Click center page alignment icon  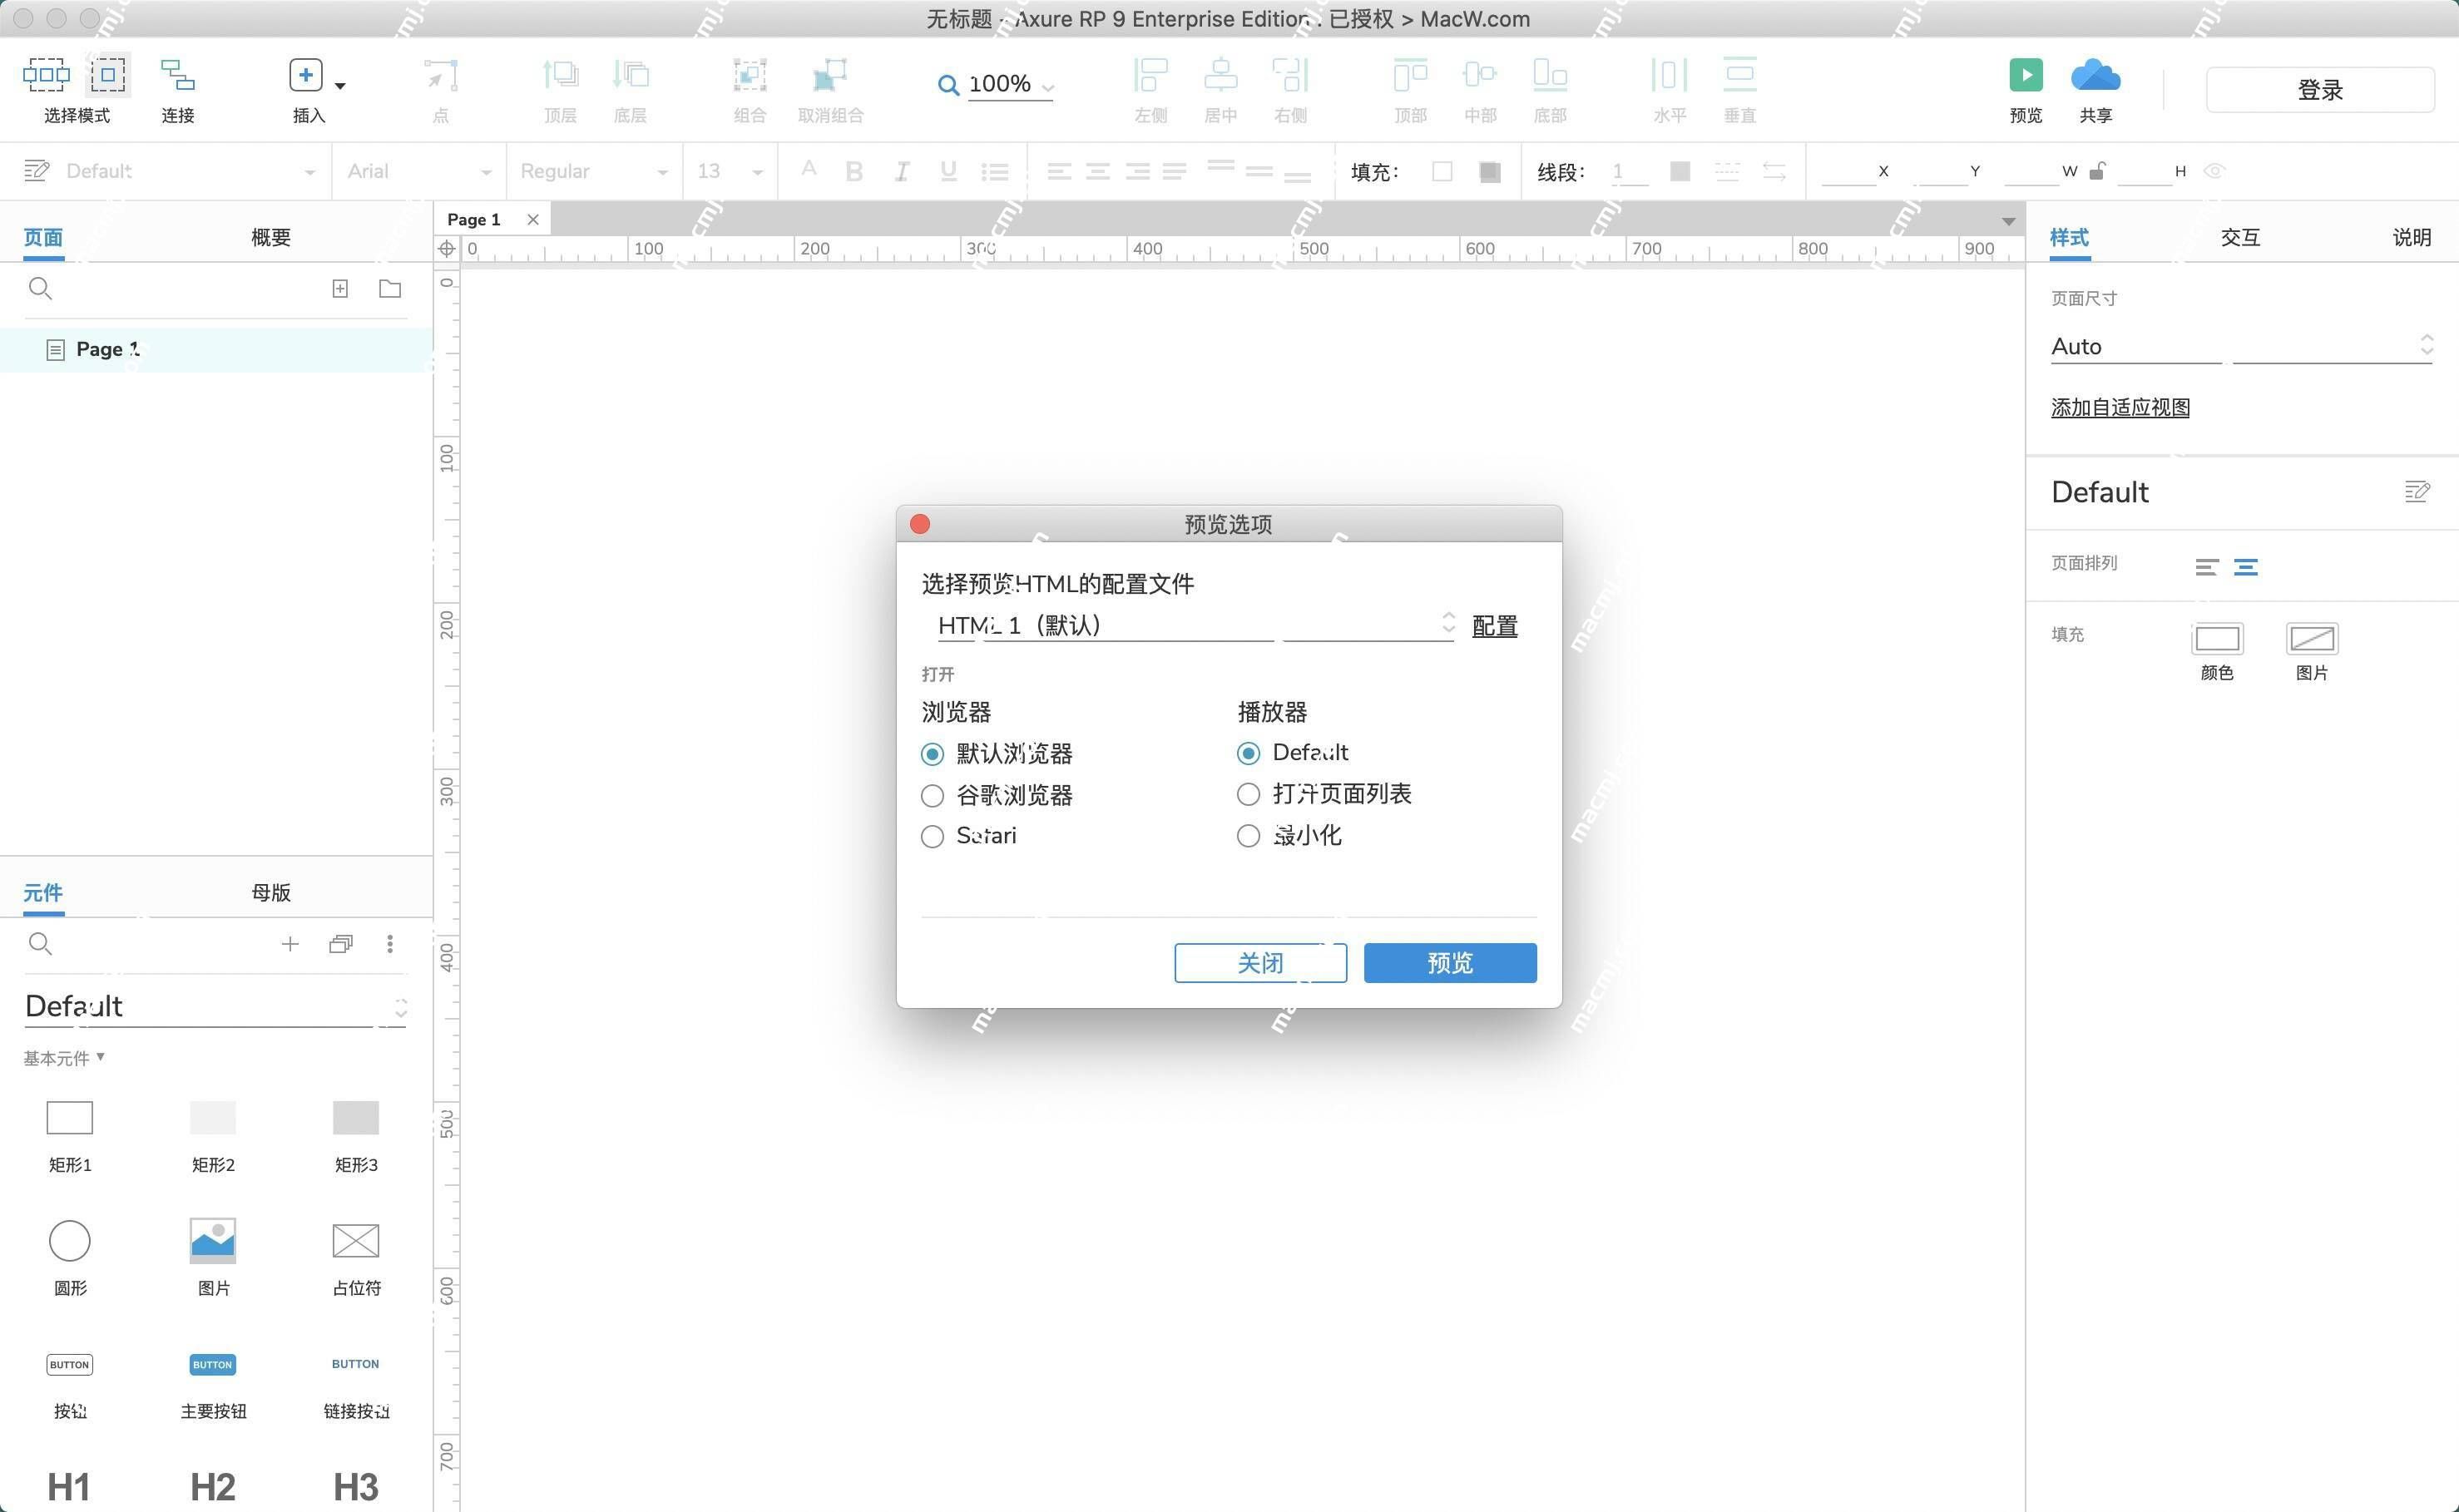tap(2245, 567)
